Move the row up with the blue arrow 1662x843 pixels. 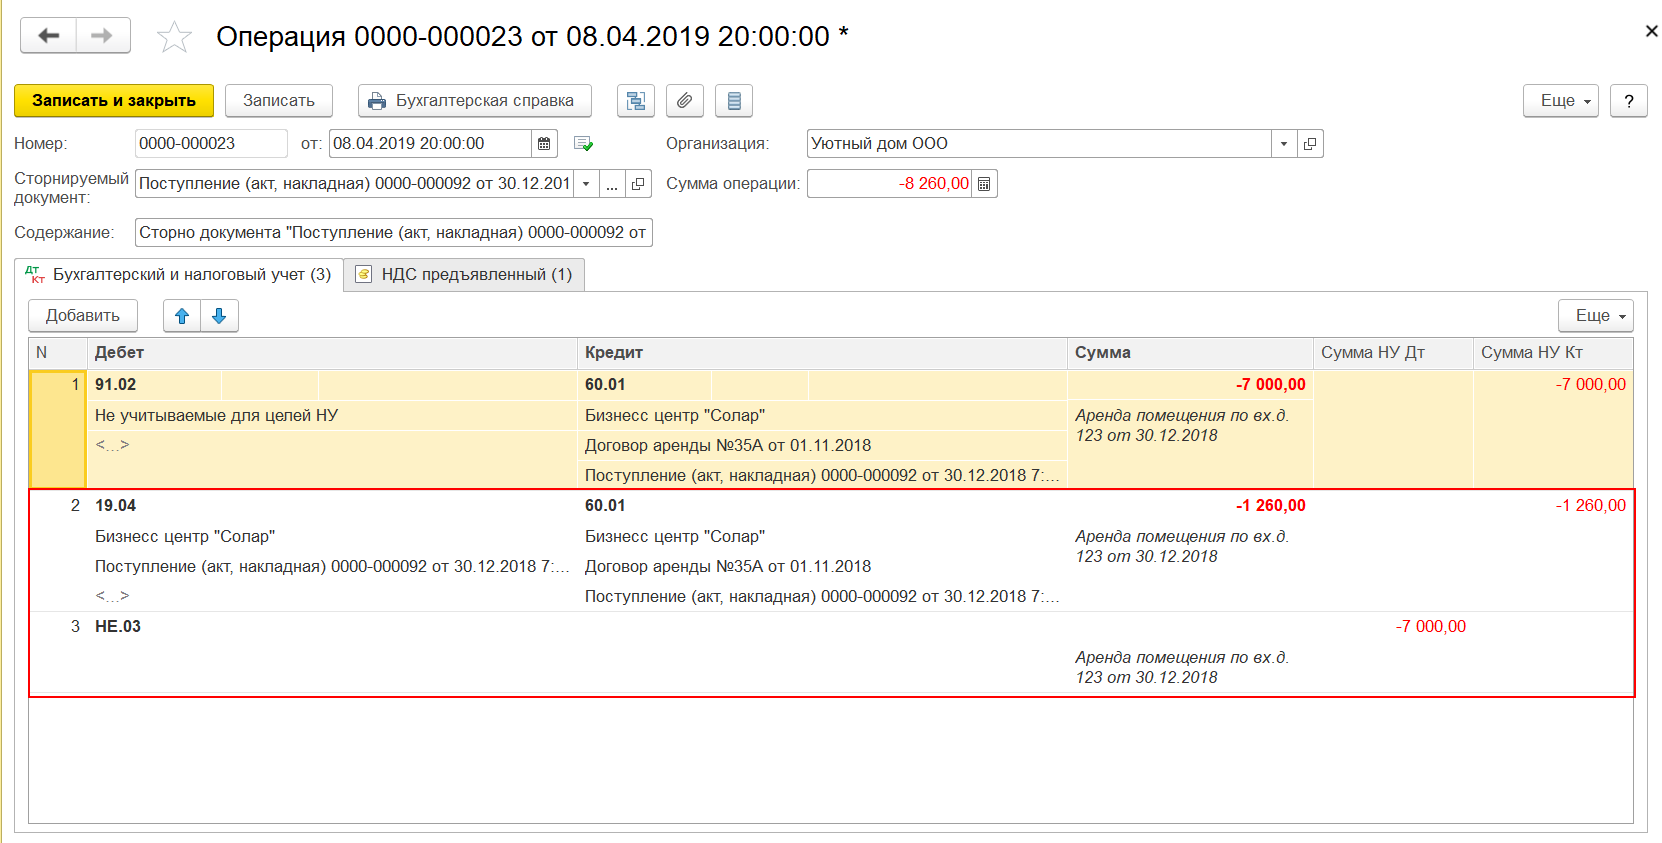pyautogui.click(x=182, y=316)
